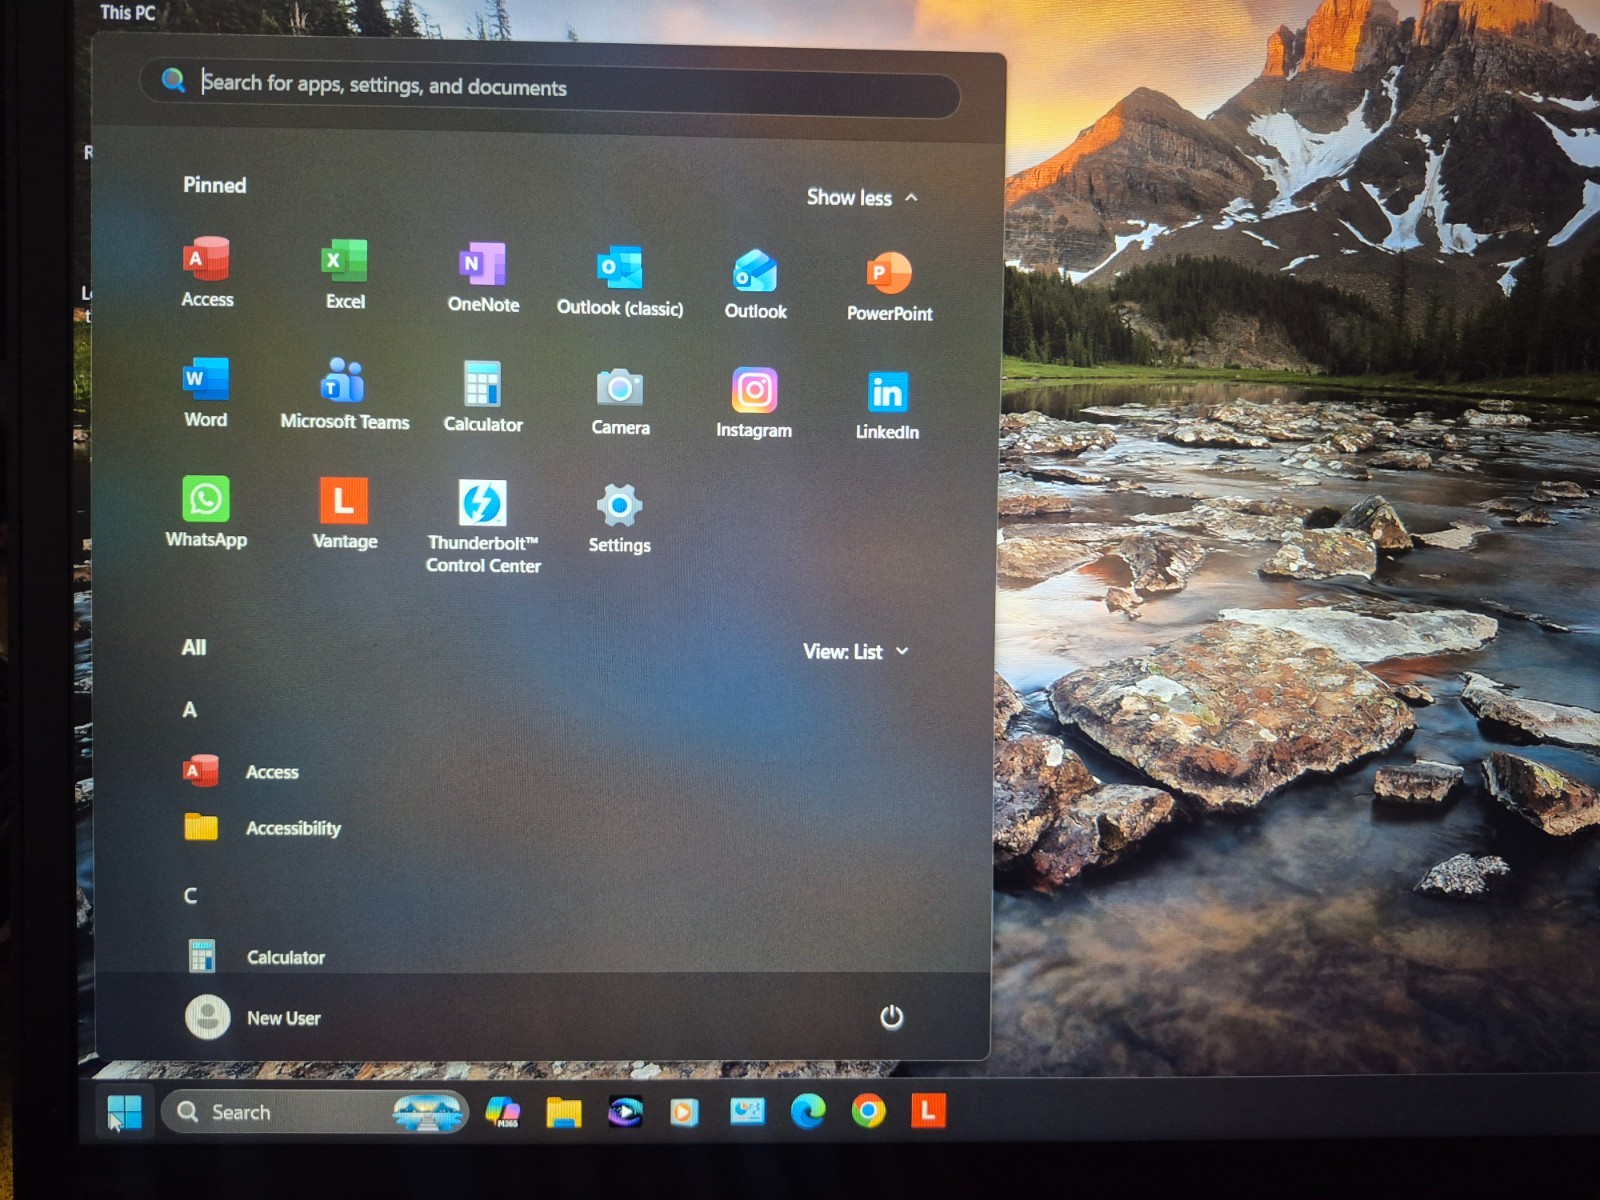Select This PC desktop icon
1600x1200 pixels.
click(127, 12)
